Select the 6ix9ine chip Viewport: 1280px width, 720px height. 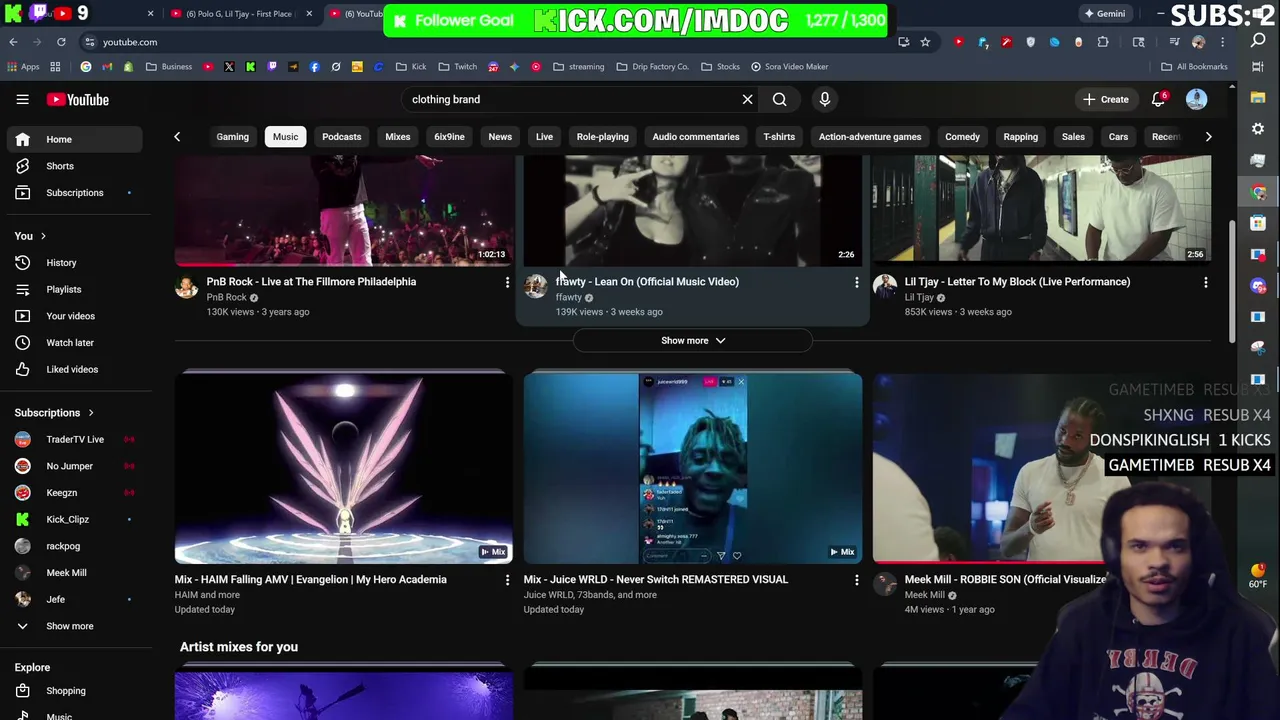coord(449,137)
